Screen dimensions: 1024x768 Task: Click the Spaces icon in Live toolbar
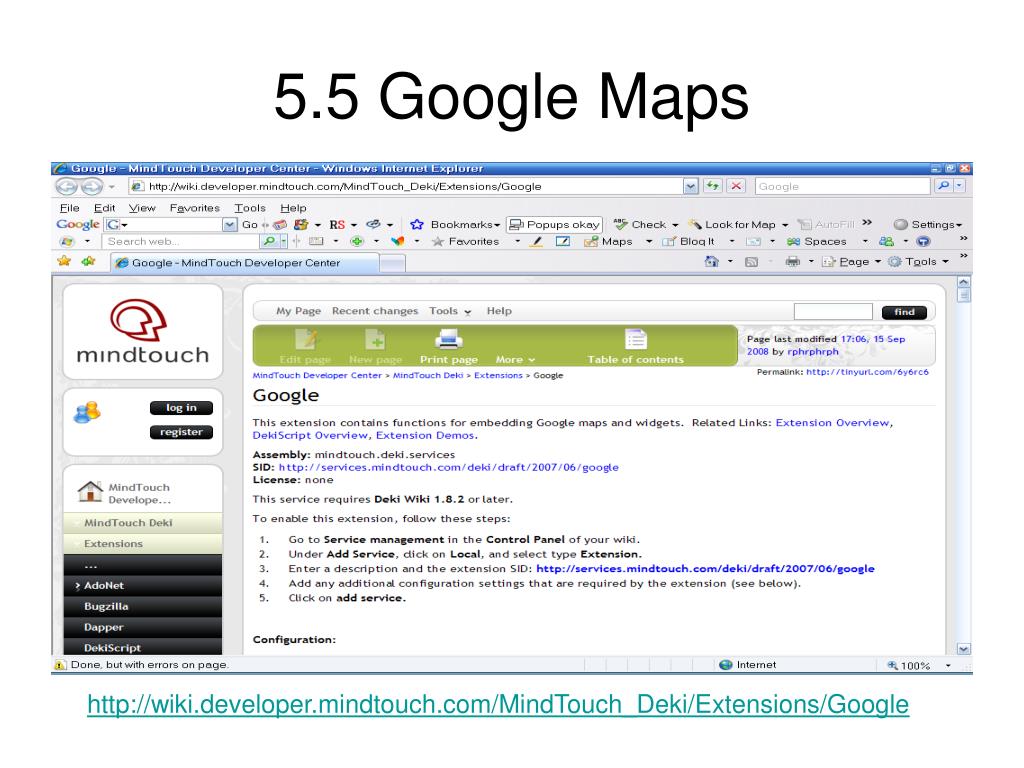(x=793, y=242)
